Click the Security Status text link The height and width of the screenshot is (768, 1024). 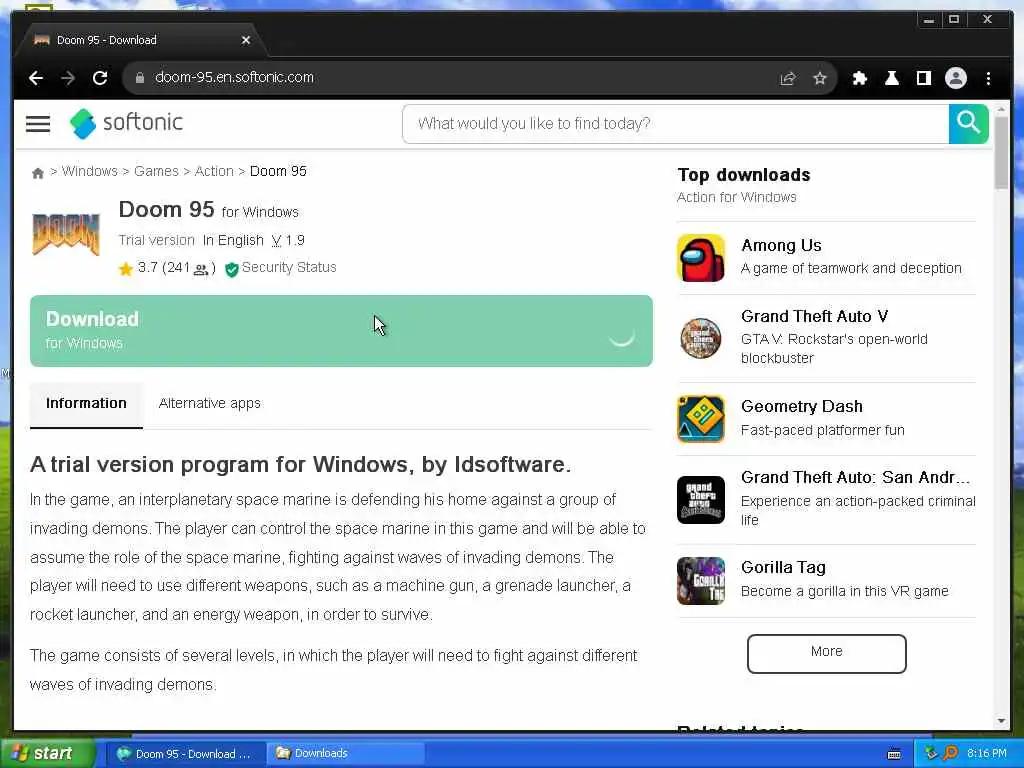[289, 268]
